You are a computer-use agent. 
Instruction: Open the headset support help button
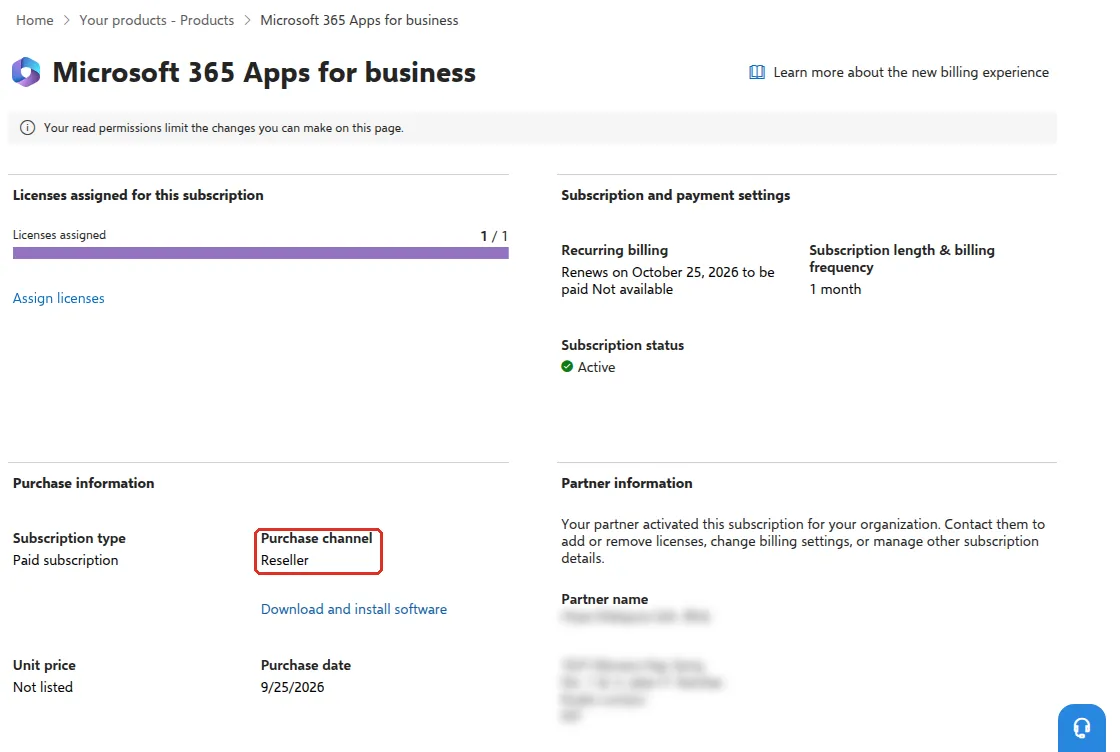(1081, 728)
